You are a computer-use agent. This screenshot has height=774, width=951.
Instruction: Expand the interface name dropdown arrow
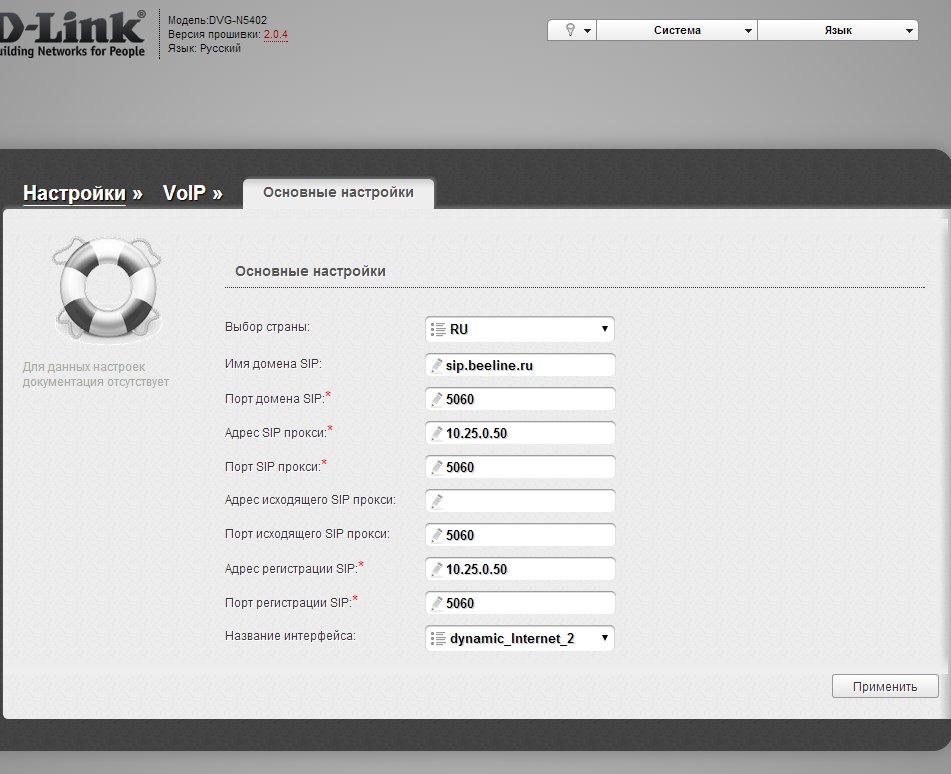tap(604, 638)
